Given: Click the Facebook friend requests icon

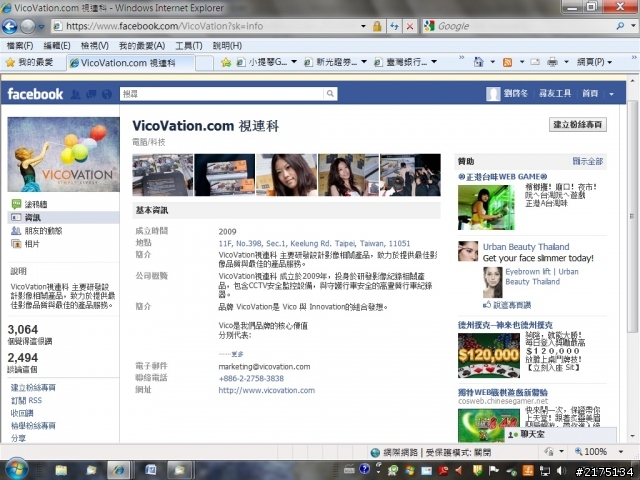Looking at the screenshot, I should (x=76, y=94).
